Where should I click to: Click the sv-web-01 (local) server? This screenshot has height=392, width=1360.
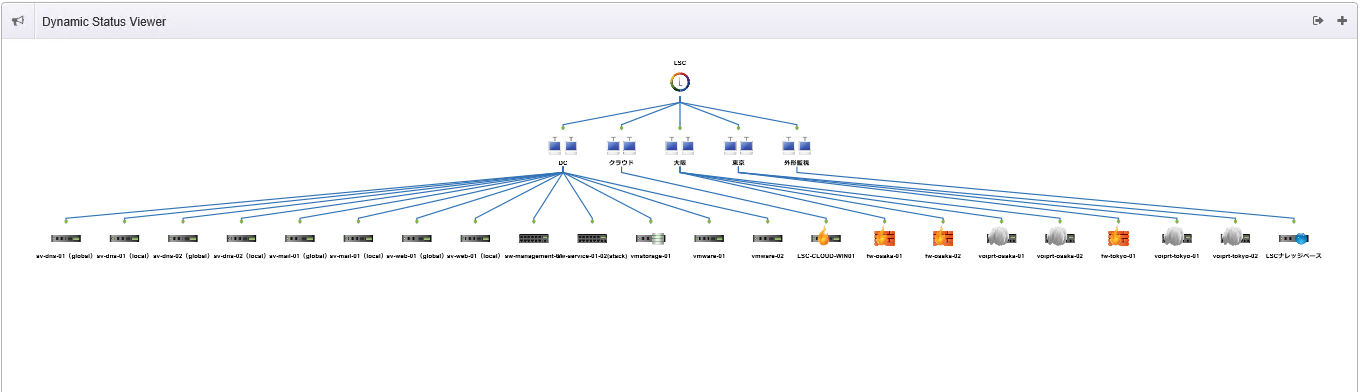[x=475, y=239]
